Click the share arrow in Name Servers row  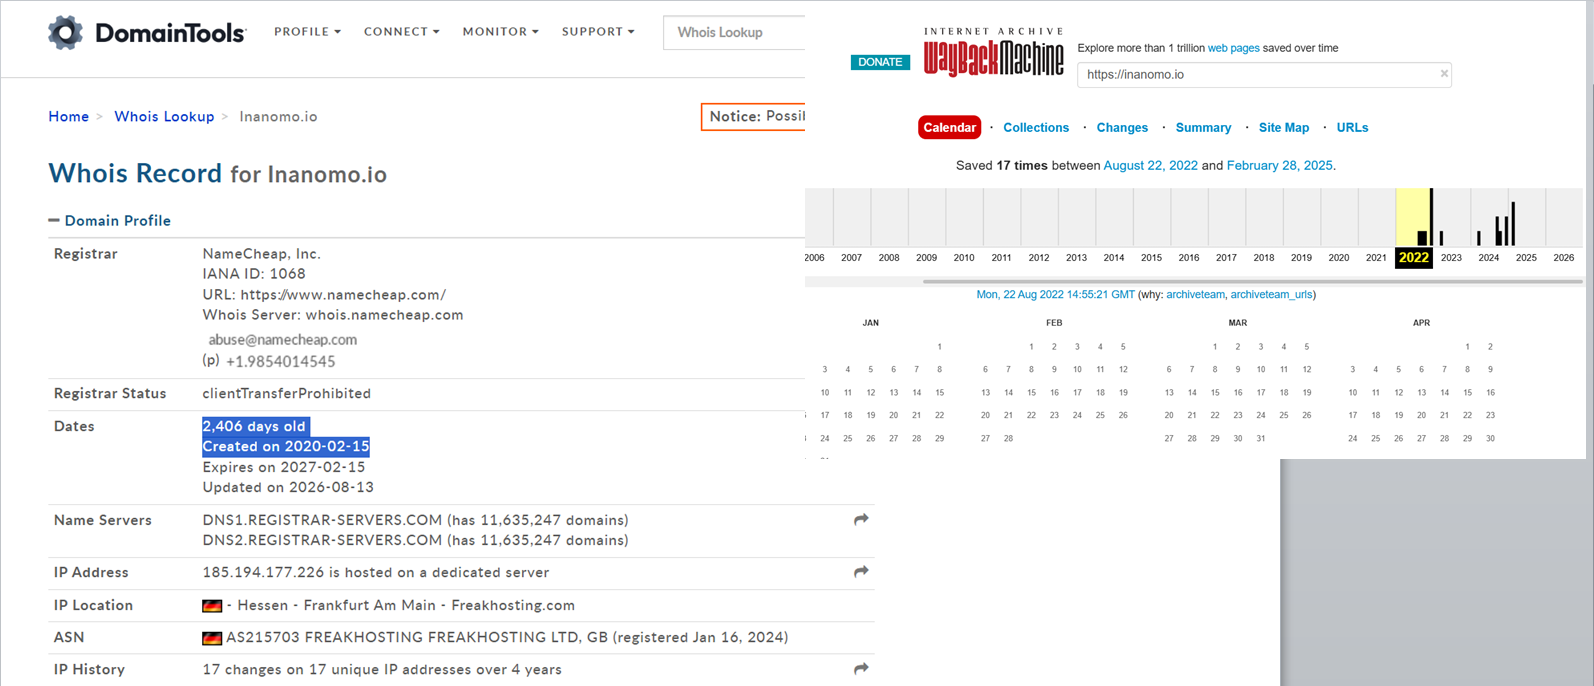tap(861, 520)
